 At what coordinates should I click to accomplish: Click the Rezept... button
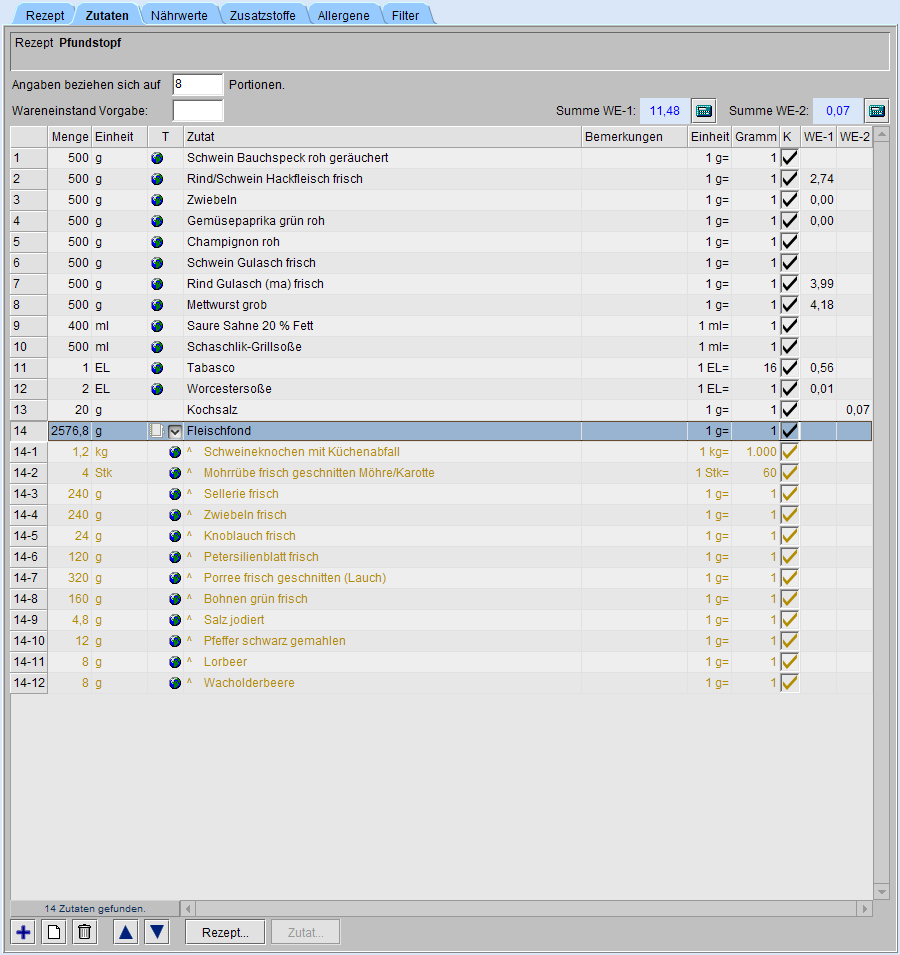point(225,932)
